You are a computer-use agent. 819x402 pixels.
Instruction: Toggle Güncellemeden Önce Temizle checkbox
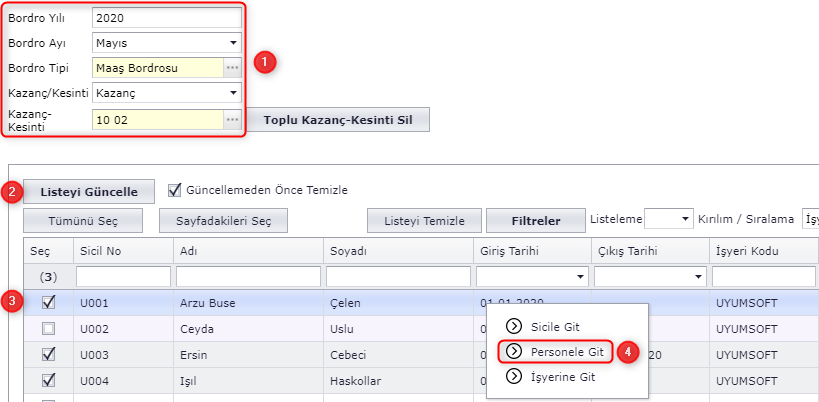click(175, 190)
